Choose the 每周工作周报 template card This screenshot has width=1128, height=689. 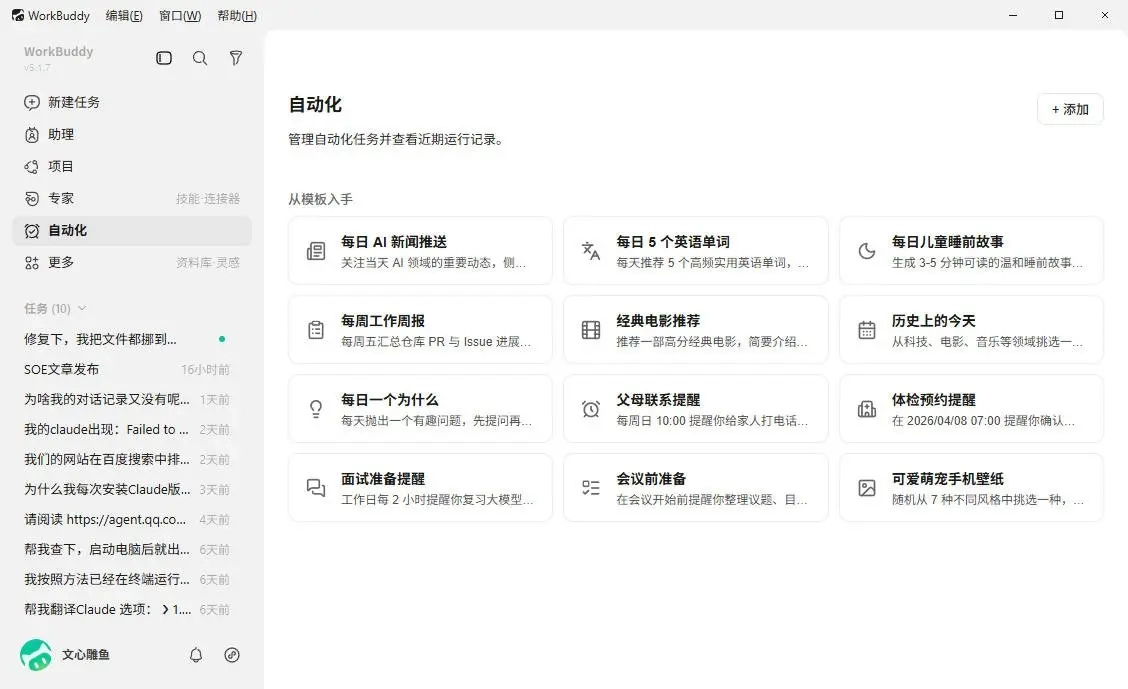(420, 329)
